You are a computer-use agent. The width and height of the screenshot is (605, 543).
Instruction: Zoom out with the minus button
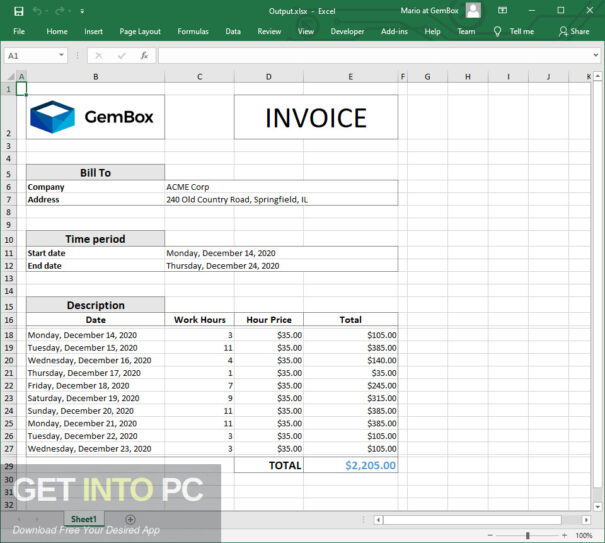(x=490, y=535)
